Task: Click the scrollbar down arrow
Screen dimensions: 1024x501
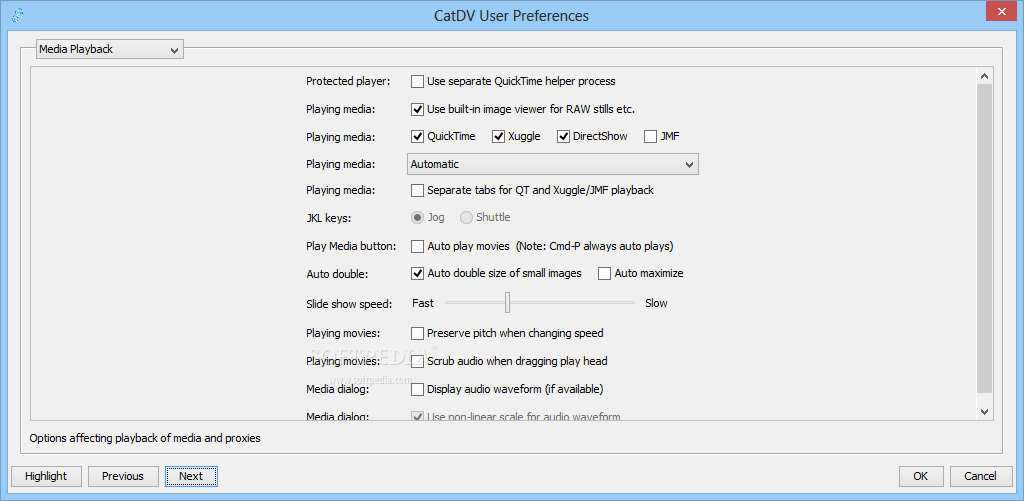Action: pos(985,411)
